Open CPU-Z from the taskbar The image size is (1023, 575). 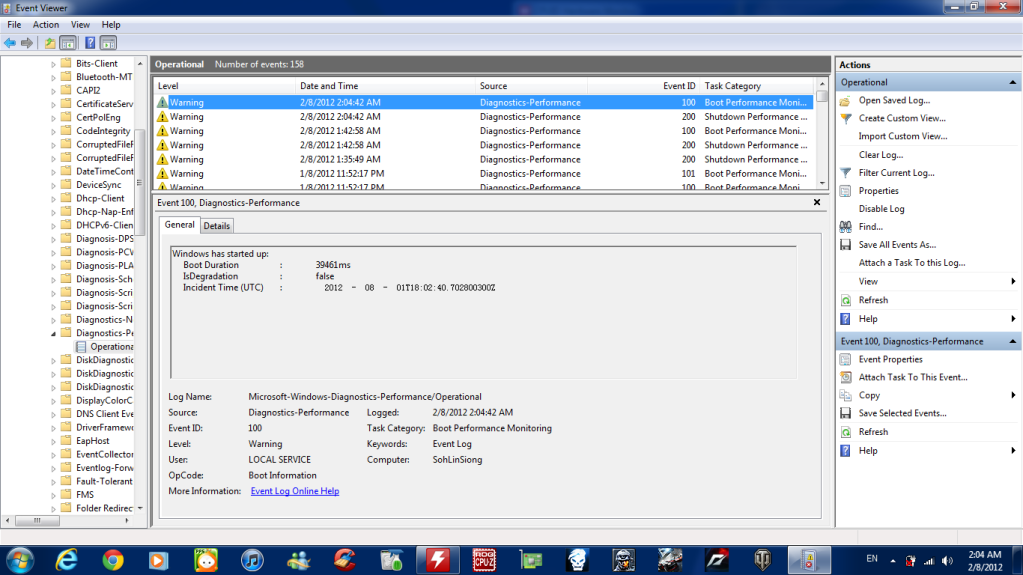click(x=484, y=558)
